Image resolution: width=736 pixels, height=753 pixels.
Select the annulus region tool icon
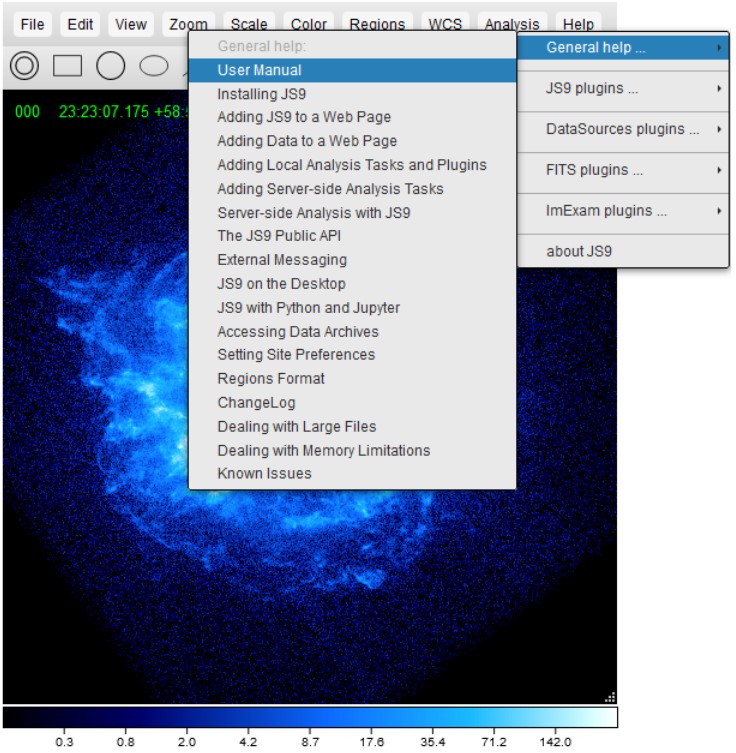tap(24, 66)
